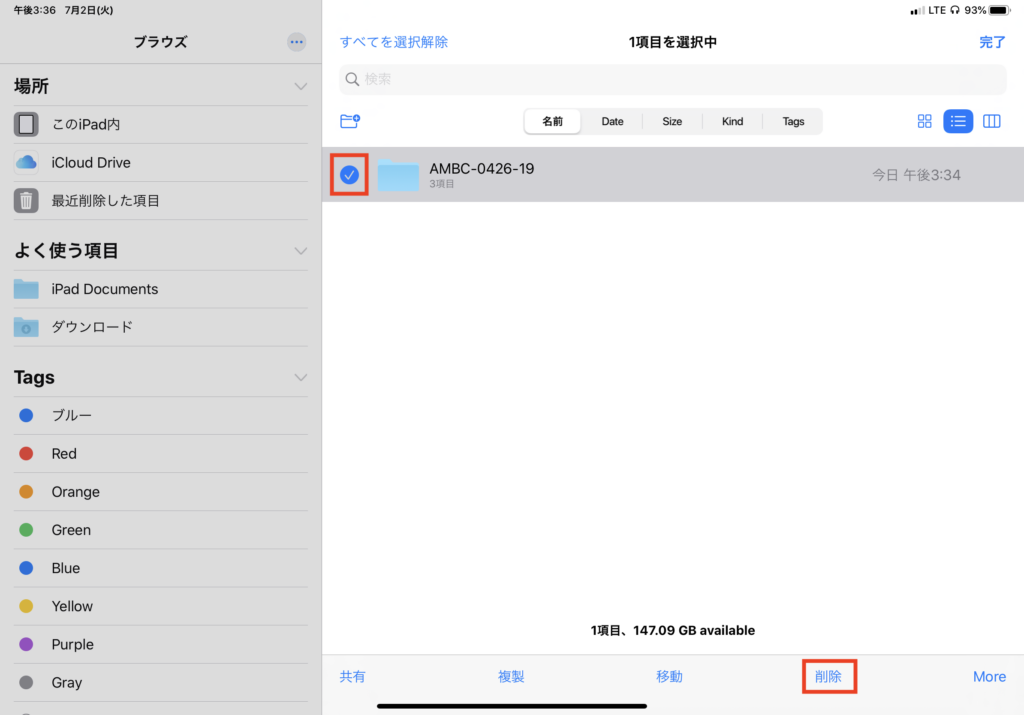1024x715 pixels.
Task: Switch to icon grid view
Action: pos(924,121)
